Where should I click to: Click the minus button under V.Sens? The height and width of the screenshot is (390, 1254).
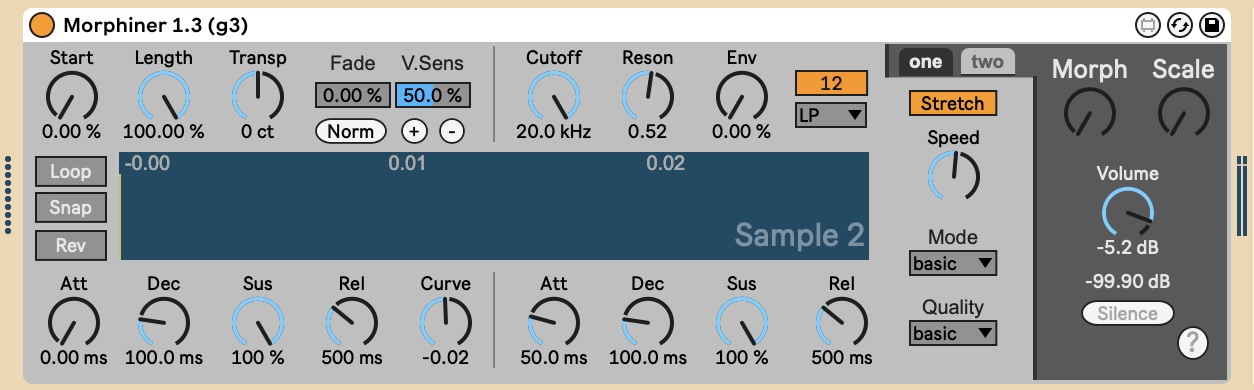click(x=452, y=131)
